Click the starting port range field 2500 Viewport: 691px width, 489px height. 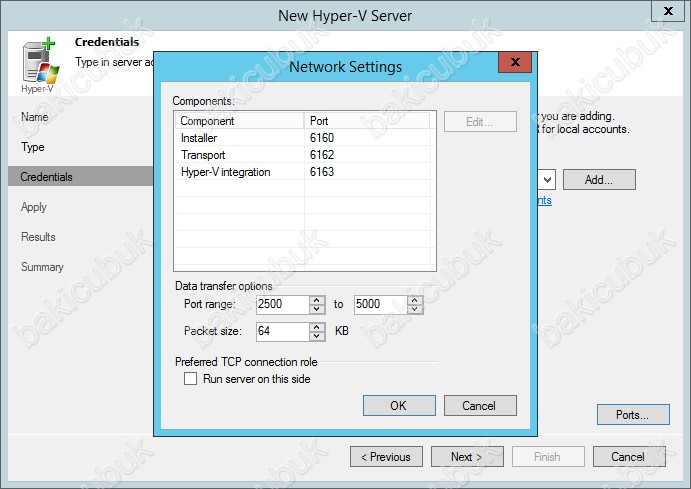click(x=283, y=304)
